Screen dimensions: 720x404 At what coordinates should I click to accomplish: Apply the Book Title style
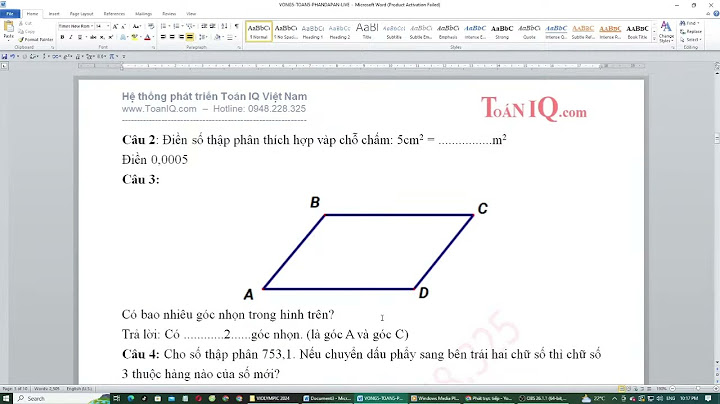pyautogui.click(x=637, y=31)
